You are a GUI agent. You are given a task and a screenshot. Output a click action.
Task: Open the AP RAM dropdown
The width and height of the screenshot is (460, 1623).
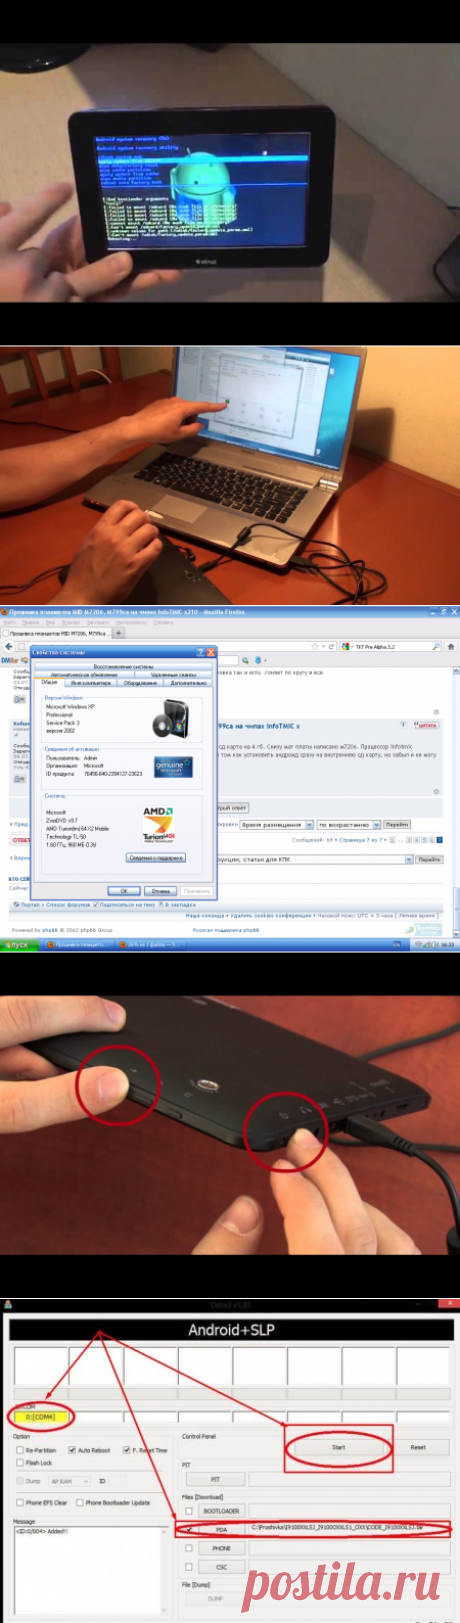point(70,1481)
